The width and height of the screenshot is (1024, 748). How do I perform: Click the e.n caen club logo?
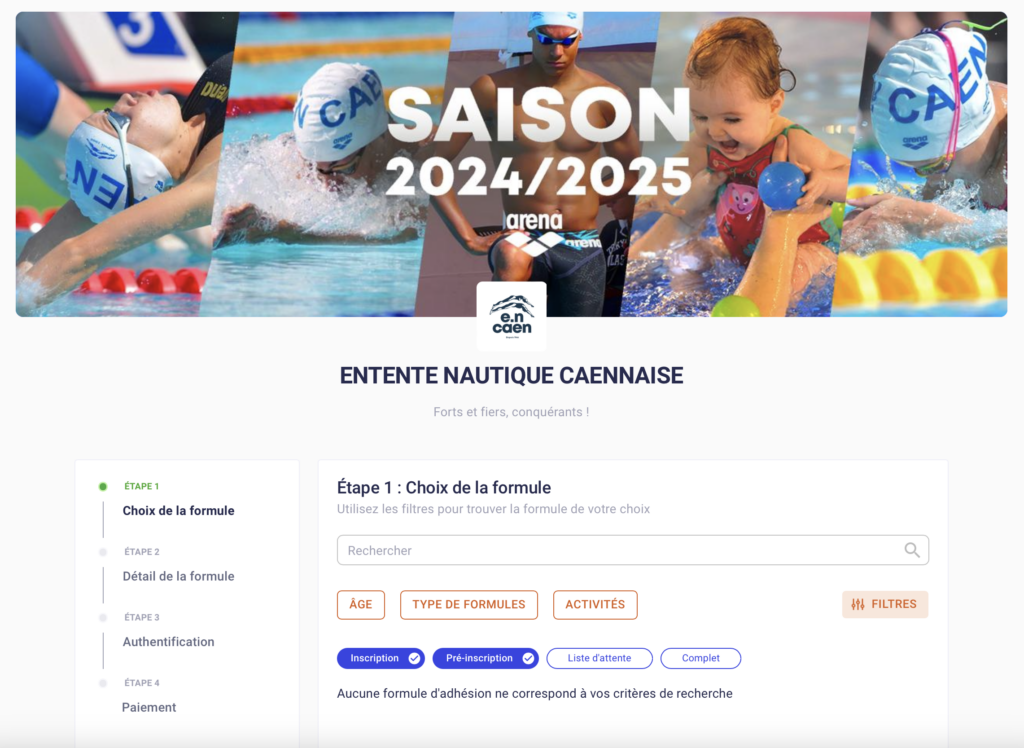(x=511, y=316)
